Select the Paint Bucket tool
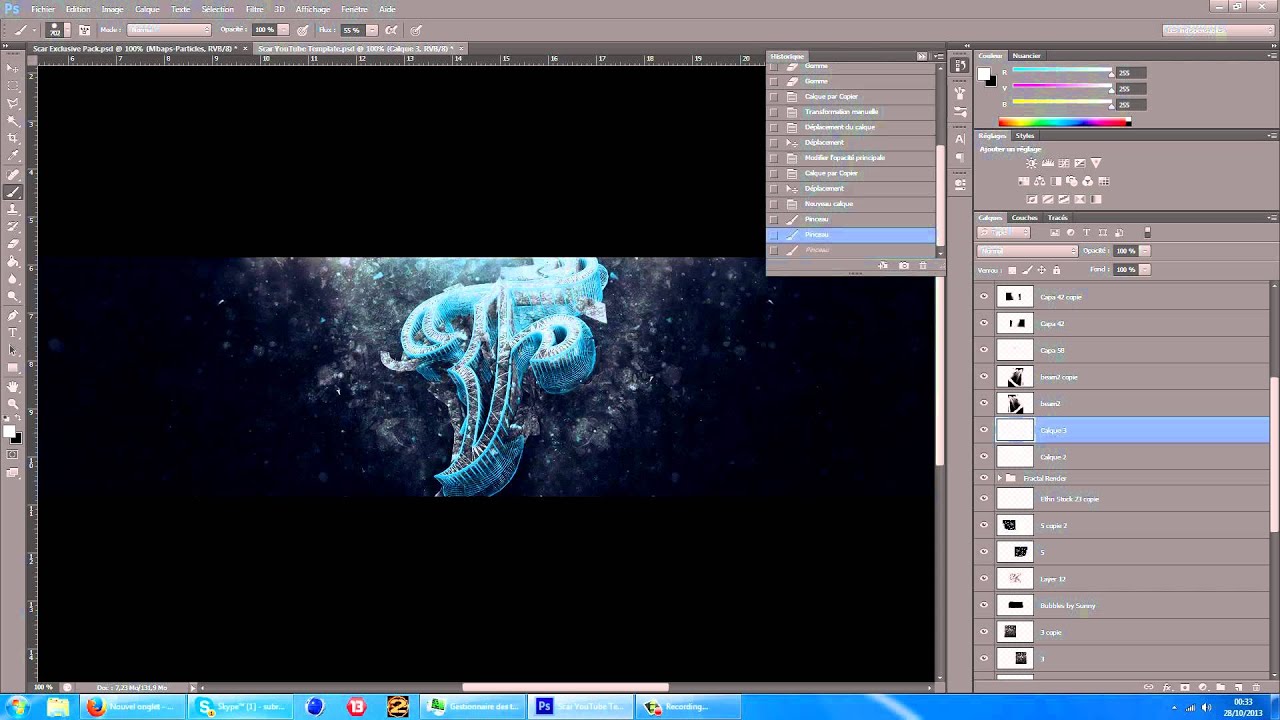 tap(13, 262)
